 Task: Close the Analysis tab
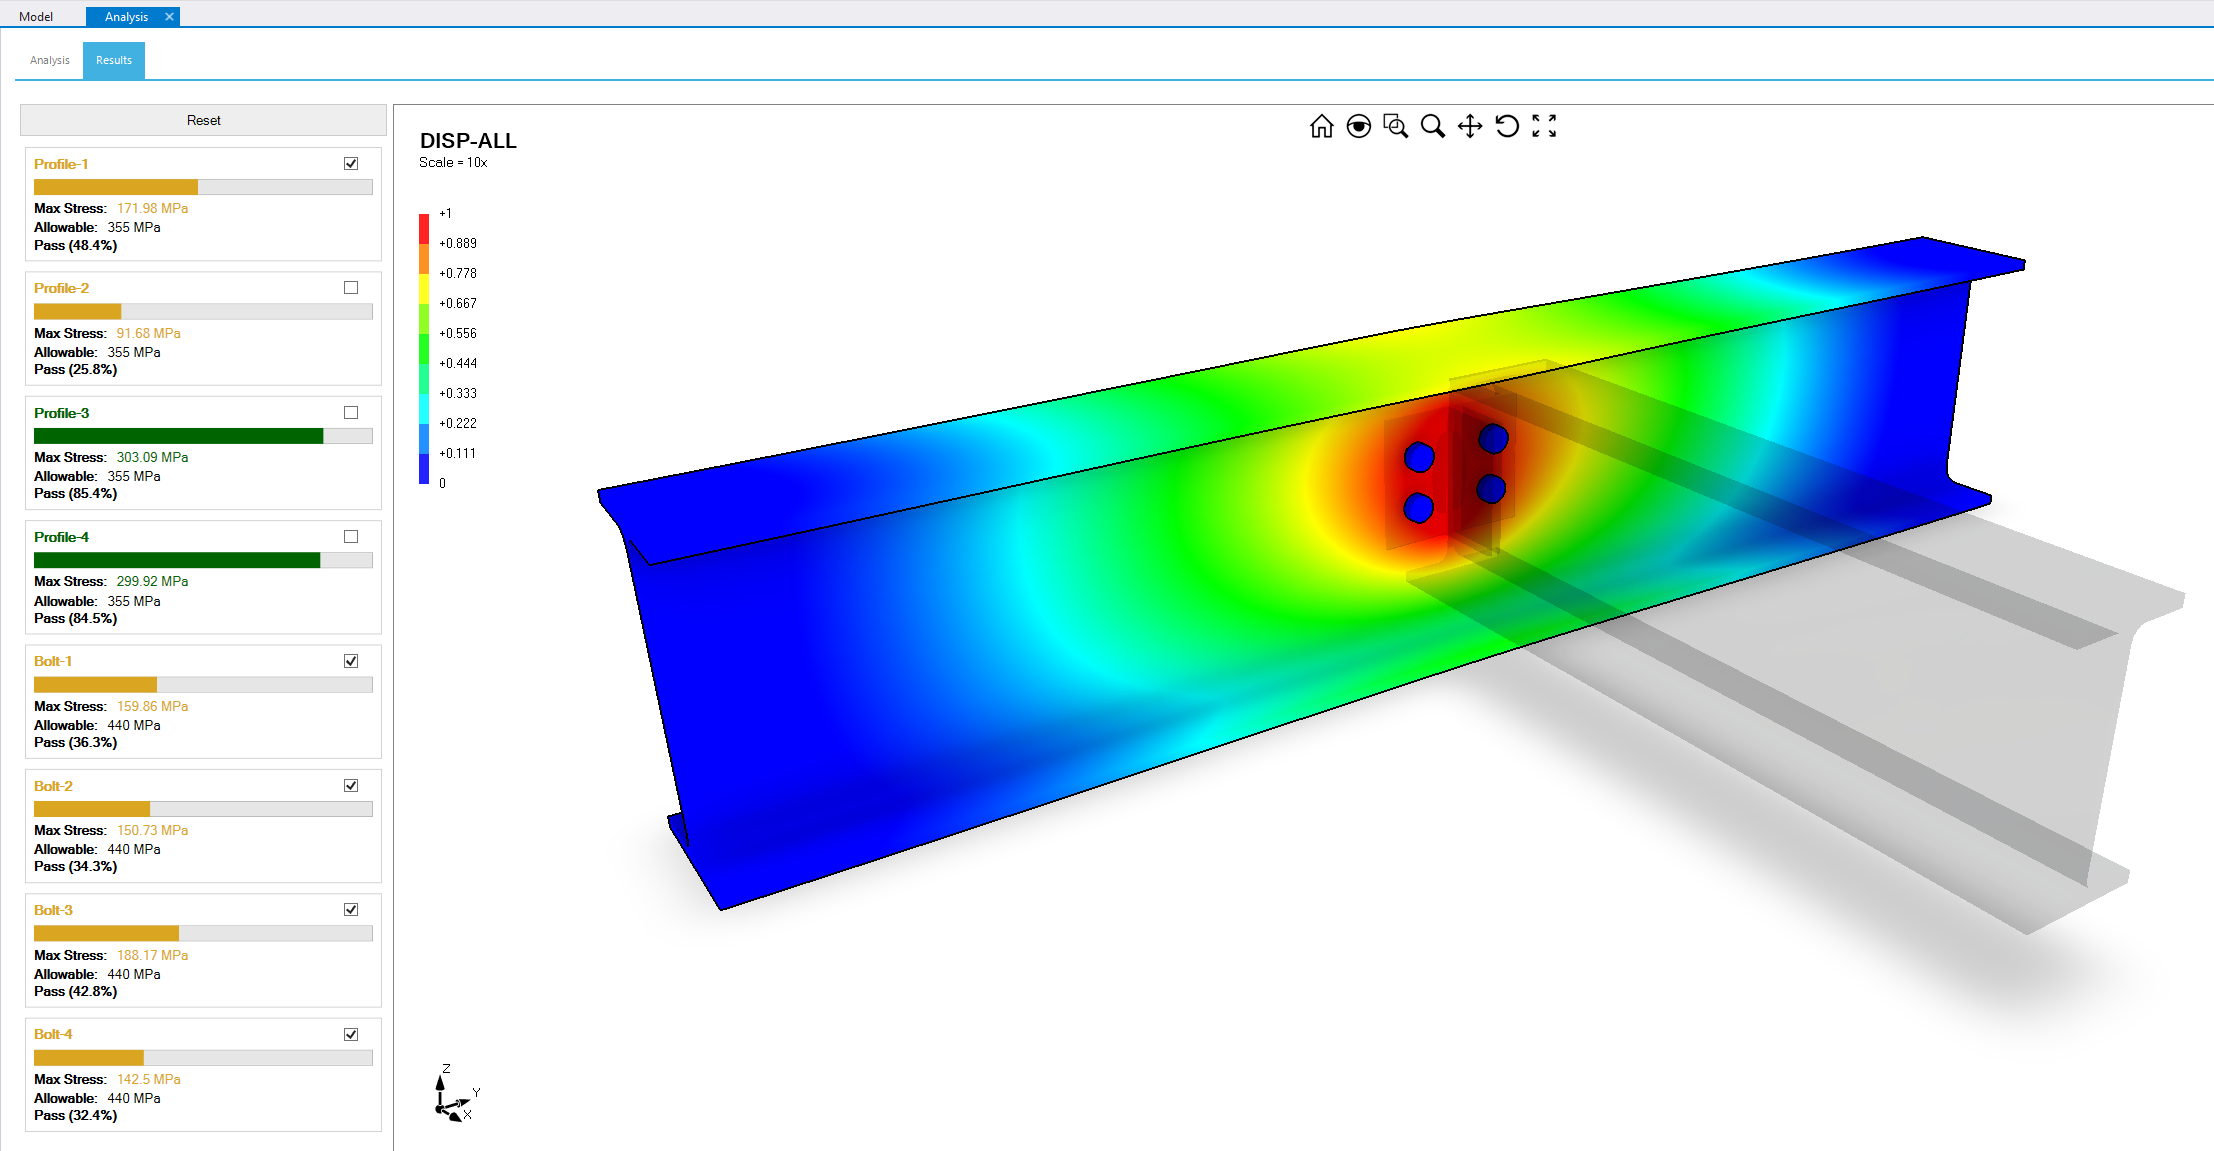[169, 16]
